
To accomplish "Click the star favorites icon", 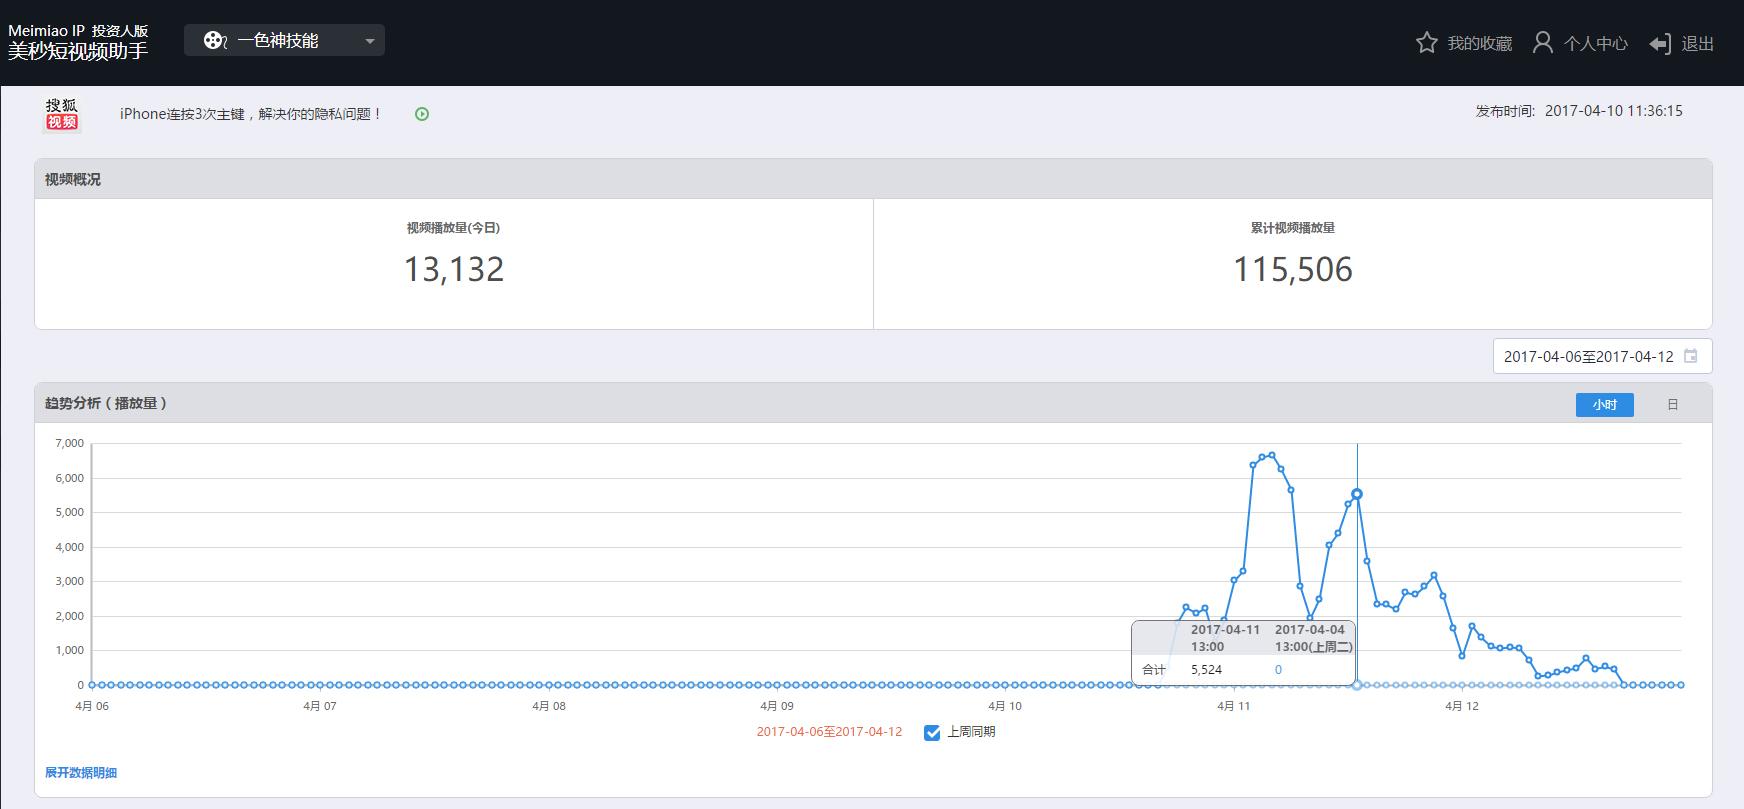I will tap(1427, 43).
